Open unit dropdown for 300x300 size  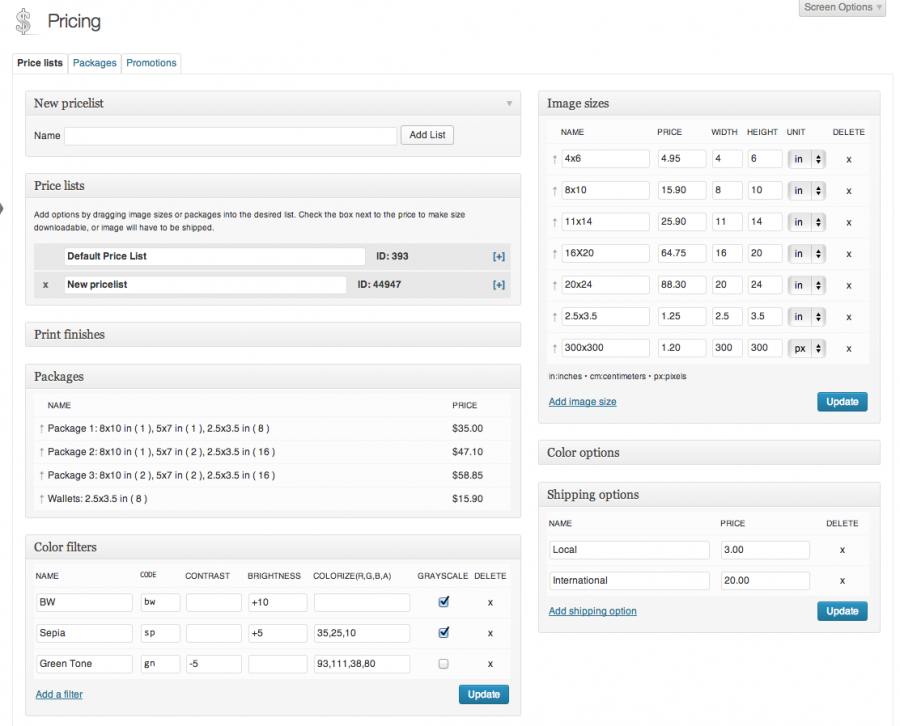(807, 349)
